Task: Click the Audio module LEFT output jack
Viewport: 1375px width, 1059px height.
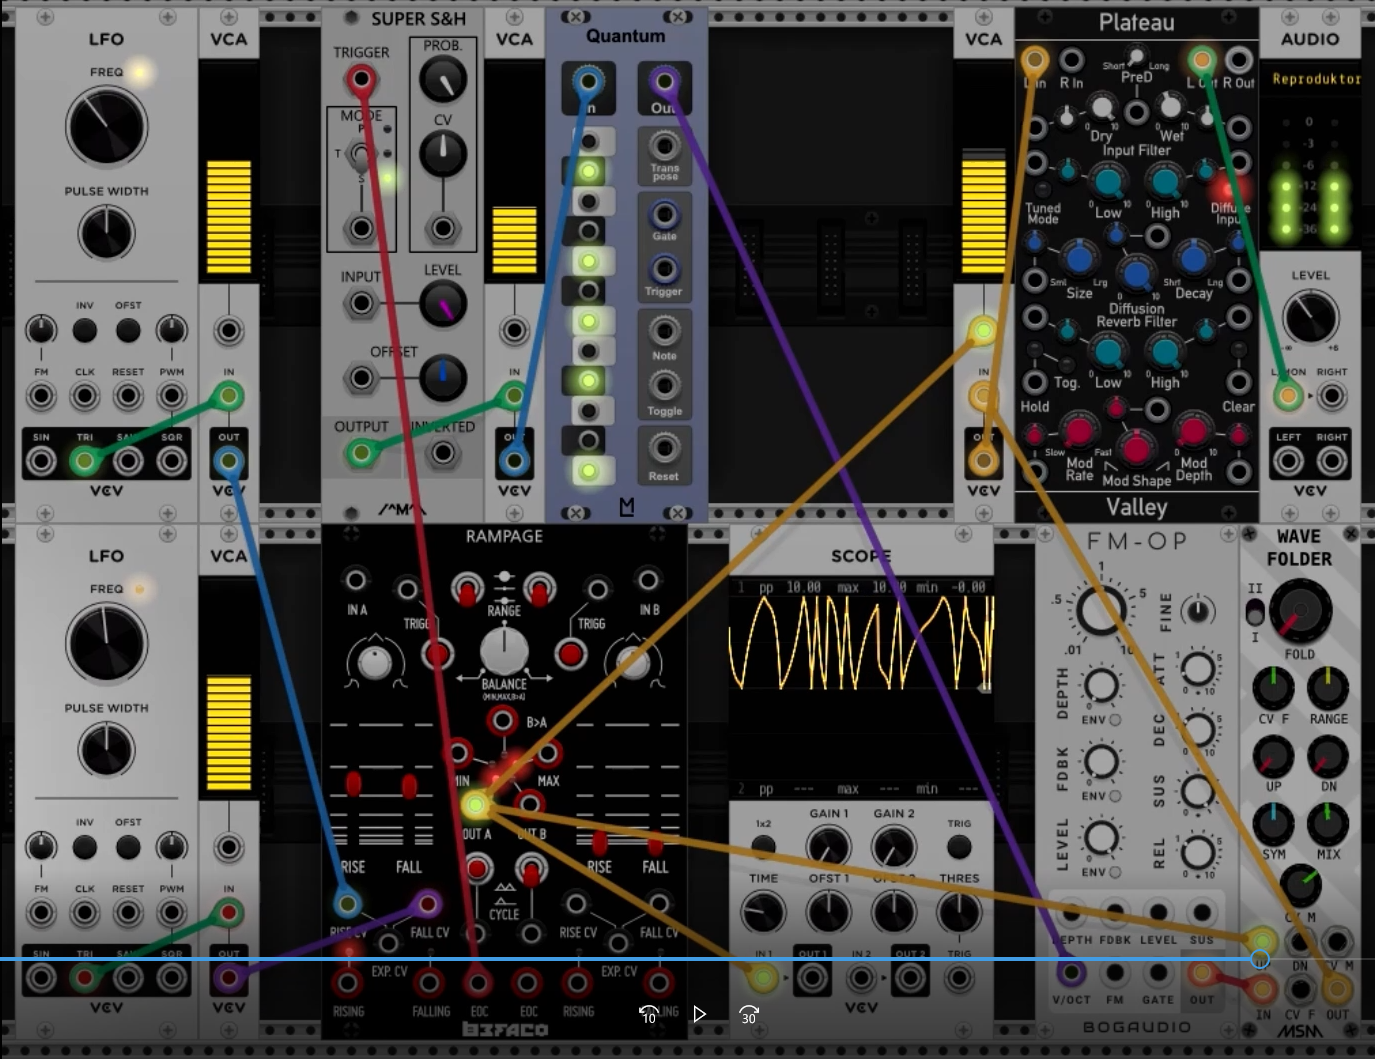Action: pyautogui.click(x=1288, y=461)
